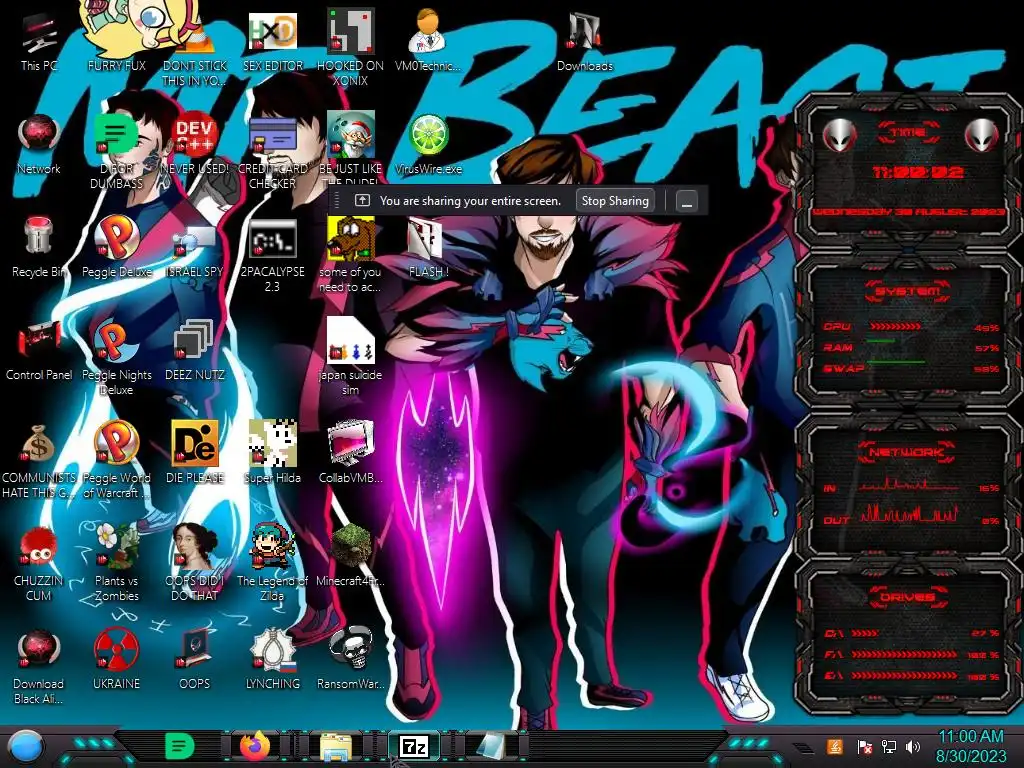This screenshot has height=768, width=1024.
Task: Open the UKRAINE radiation icon
Action: pyautogui.click(x=117, y=658)
